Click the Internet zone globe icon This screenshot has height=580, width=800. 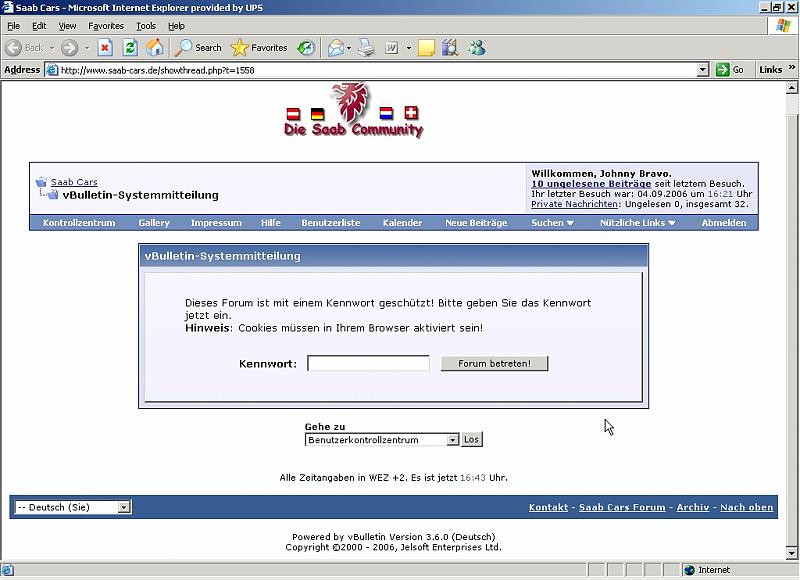pos(690,570)
